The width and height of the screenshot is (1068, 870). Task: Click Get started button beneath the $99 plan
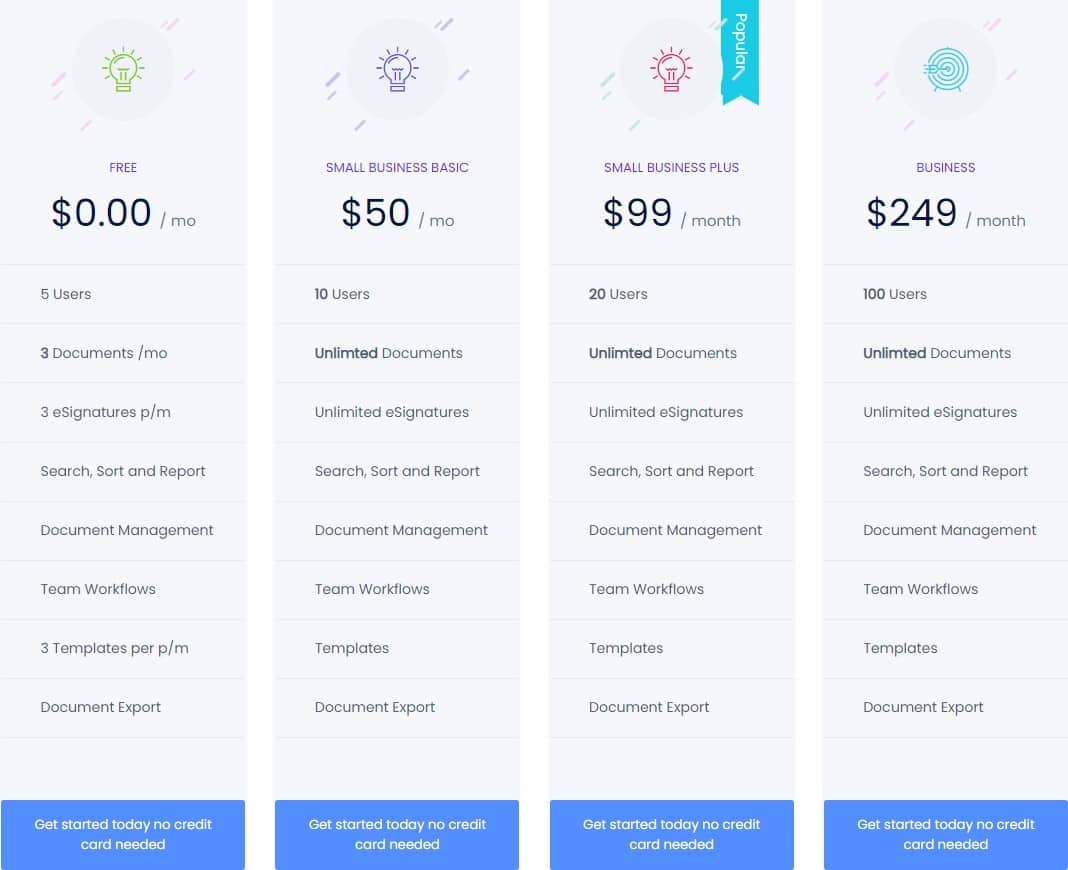coord(671,834)
